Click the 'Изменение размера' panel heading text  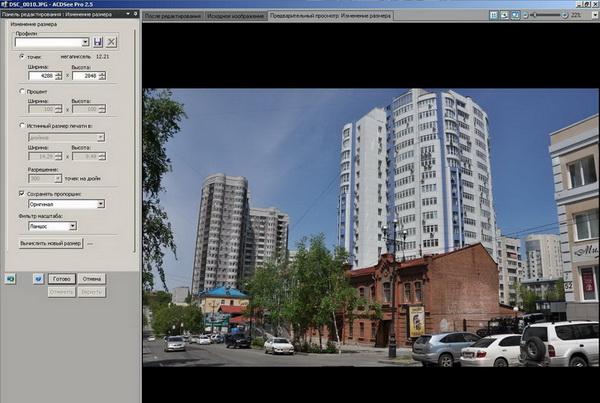pos(34,24)
